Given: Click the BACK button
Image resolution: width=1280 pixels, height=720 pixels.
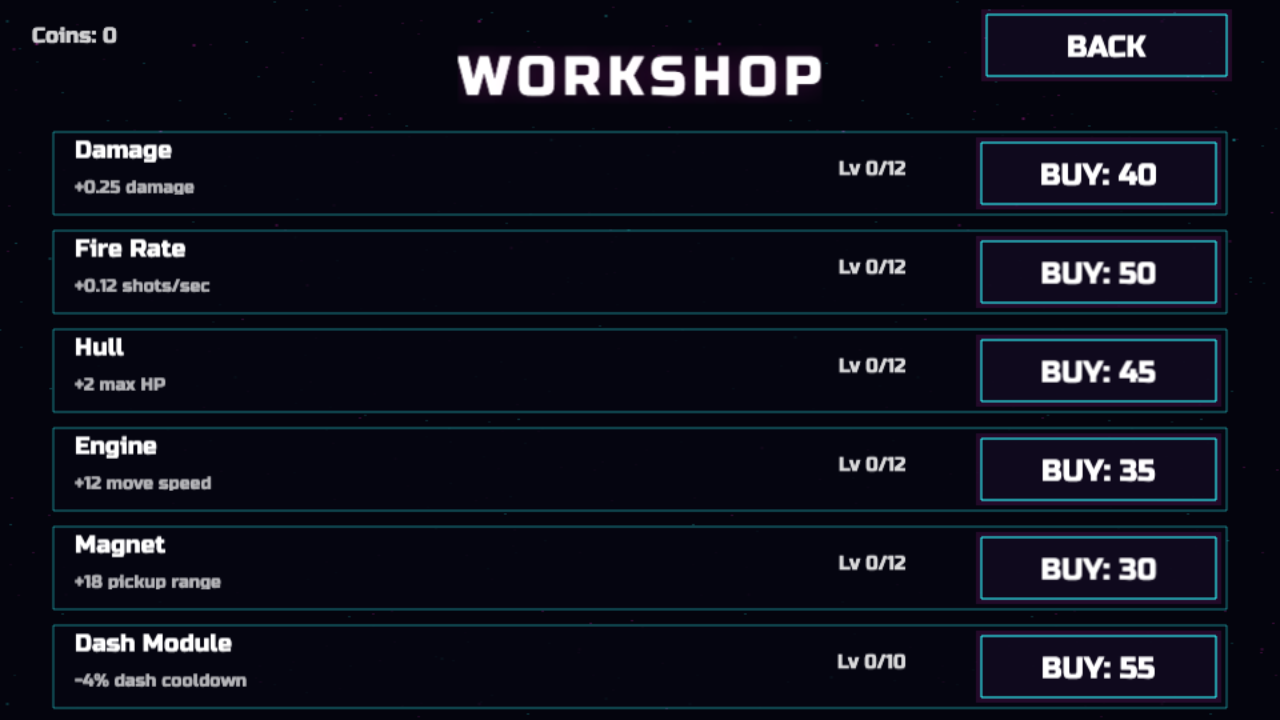Looking at the screenshot, I should pos(1106,46).
